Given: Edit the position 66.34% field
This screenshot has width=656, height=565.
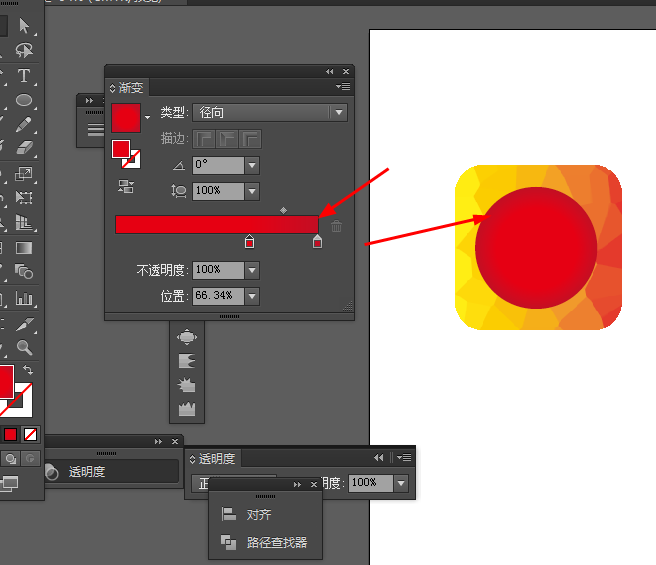Looking at the screenshot, I should (218, 296).
